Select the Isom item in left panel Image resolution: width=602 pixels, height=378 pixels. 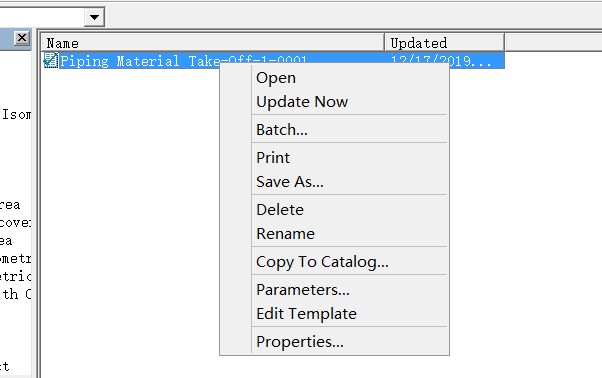16,114
